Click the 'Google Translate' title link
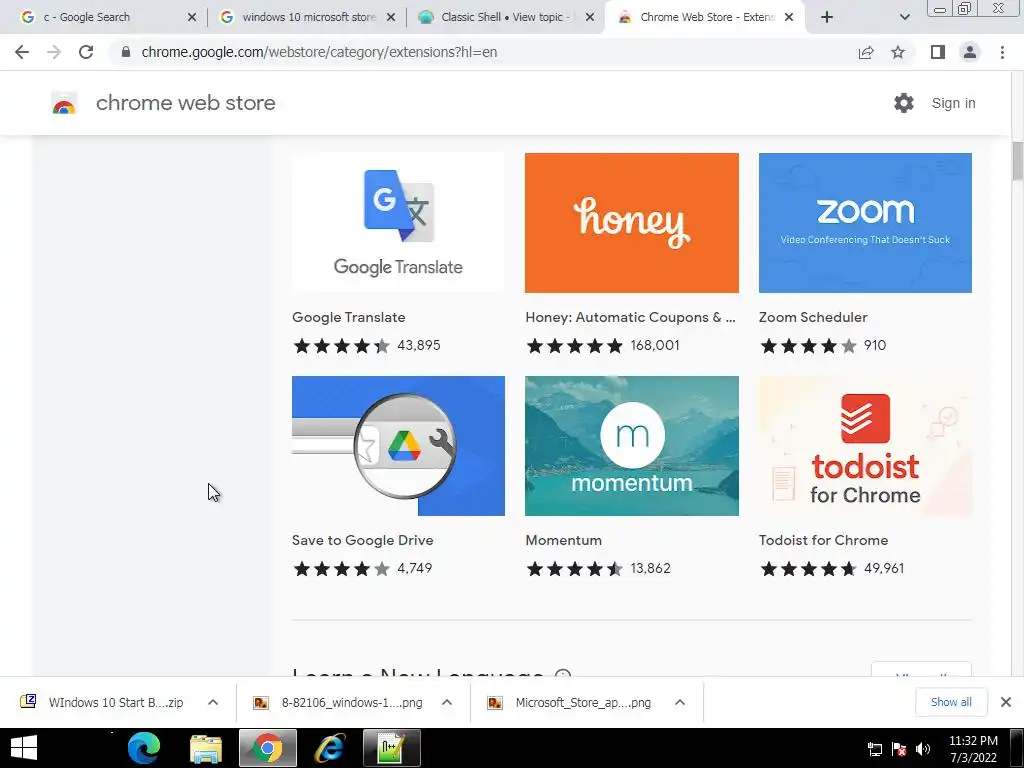This screenshot has width=1024, height=768. [x=349, y=317]
